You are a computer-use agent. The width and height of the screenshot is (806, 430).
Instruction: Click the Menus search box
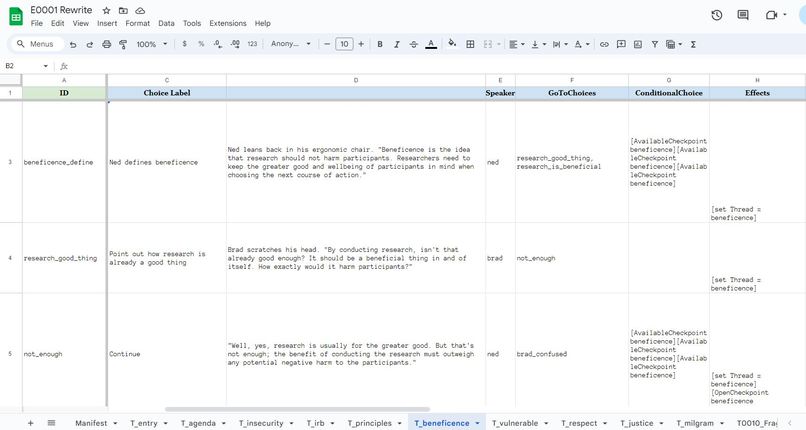(x=37, y=44)
